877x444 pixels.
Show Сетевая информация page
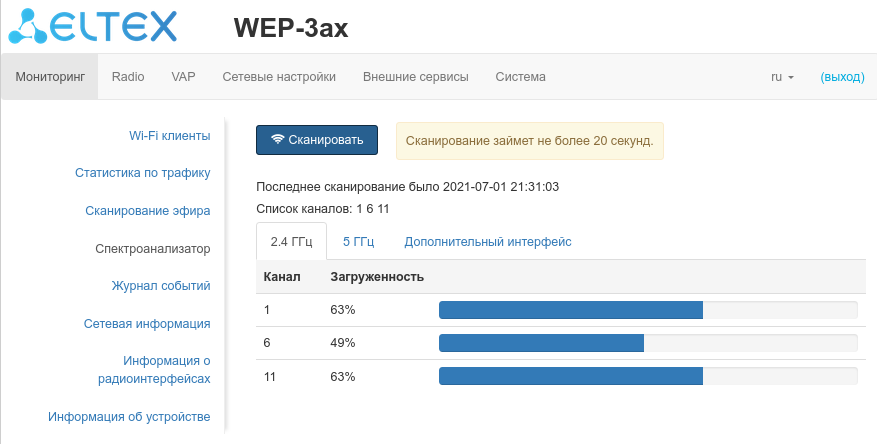pyautogui.click(x=146, y=324)
